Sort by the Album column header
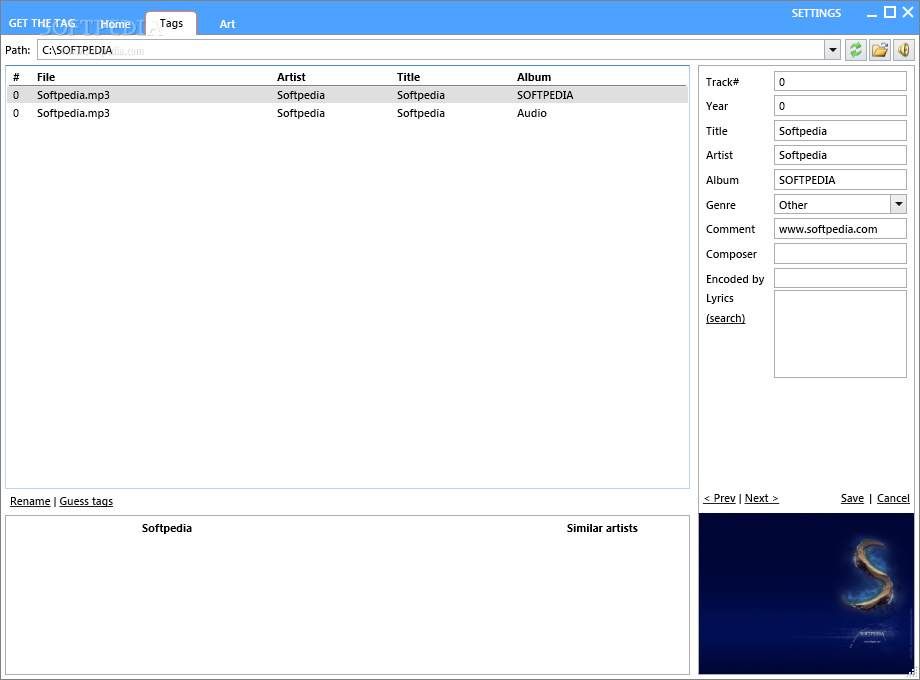This screenshot has height=680, width=920. [x=534, y=77]
